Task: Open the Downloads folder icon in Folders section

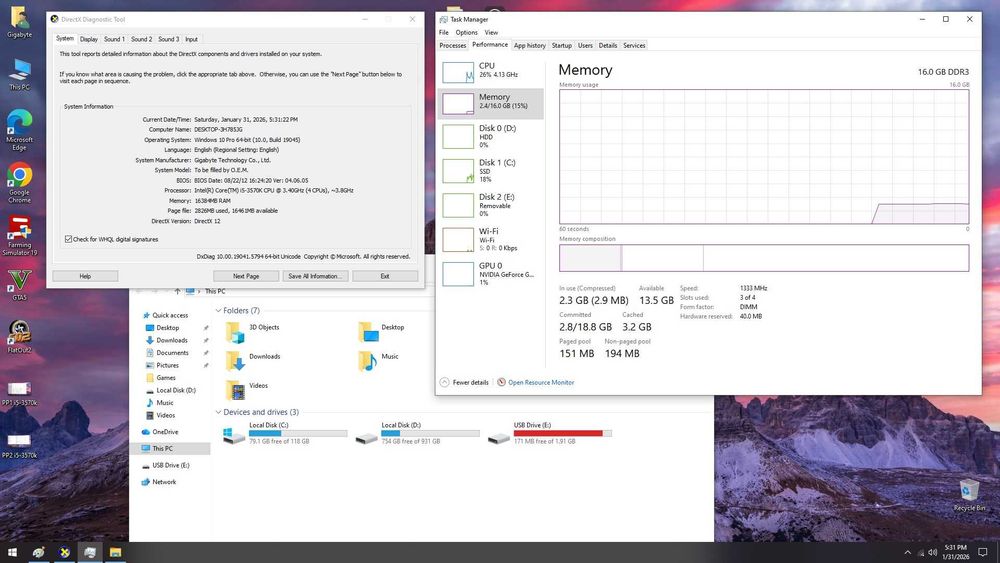Action: coord(235,361)
